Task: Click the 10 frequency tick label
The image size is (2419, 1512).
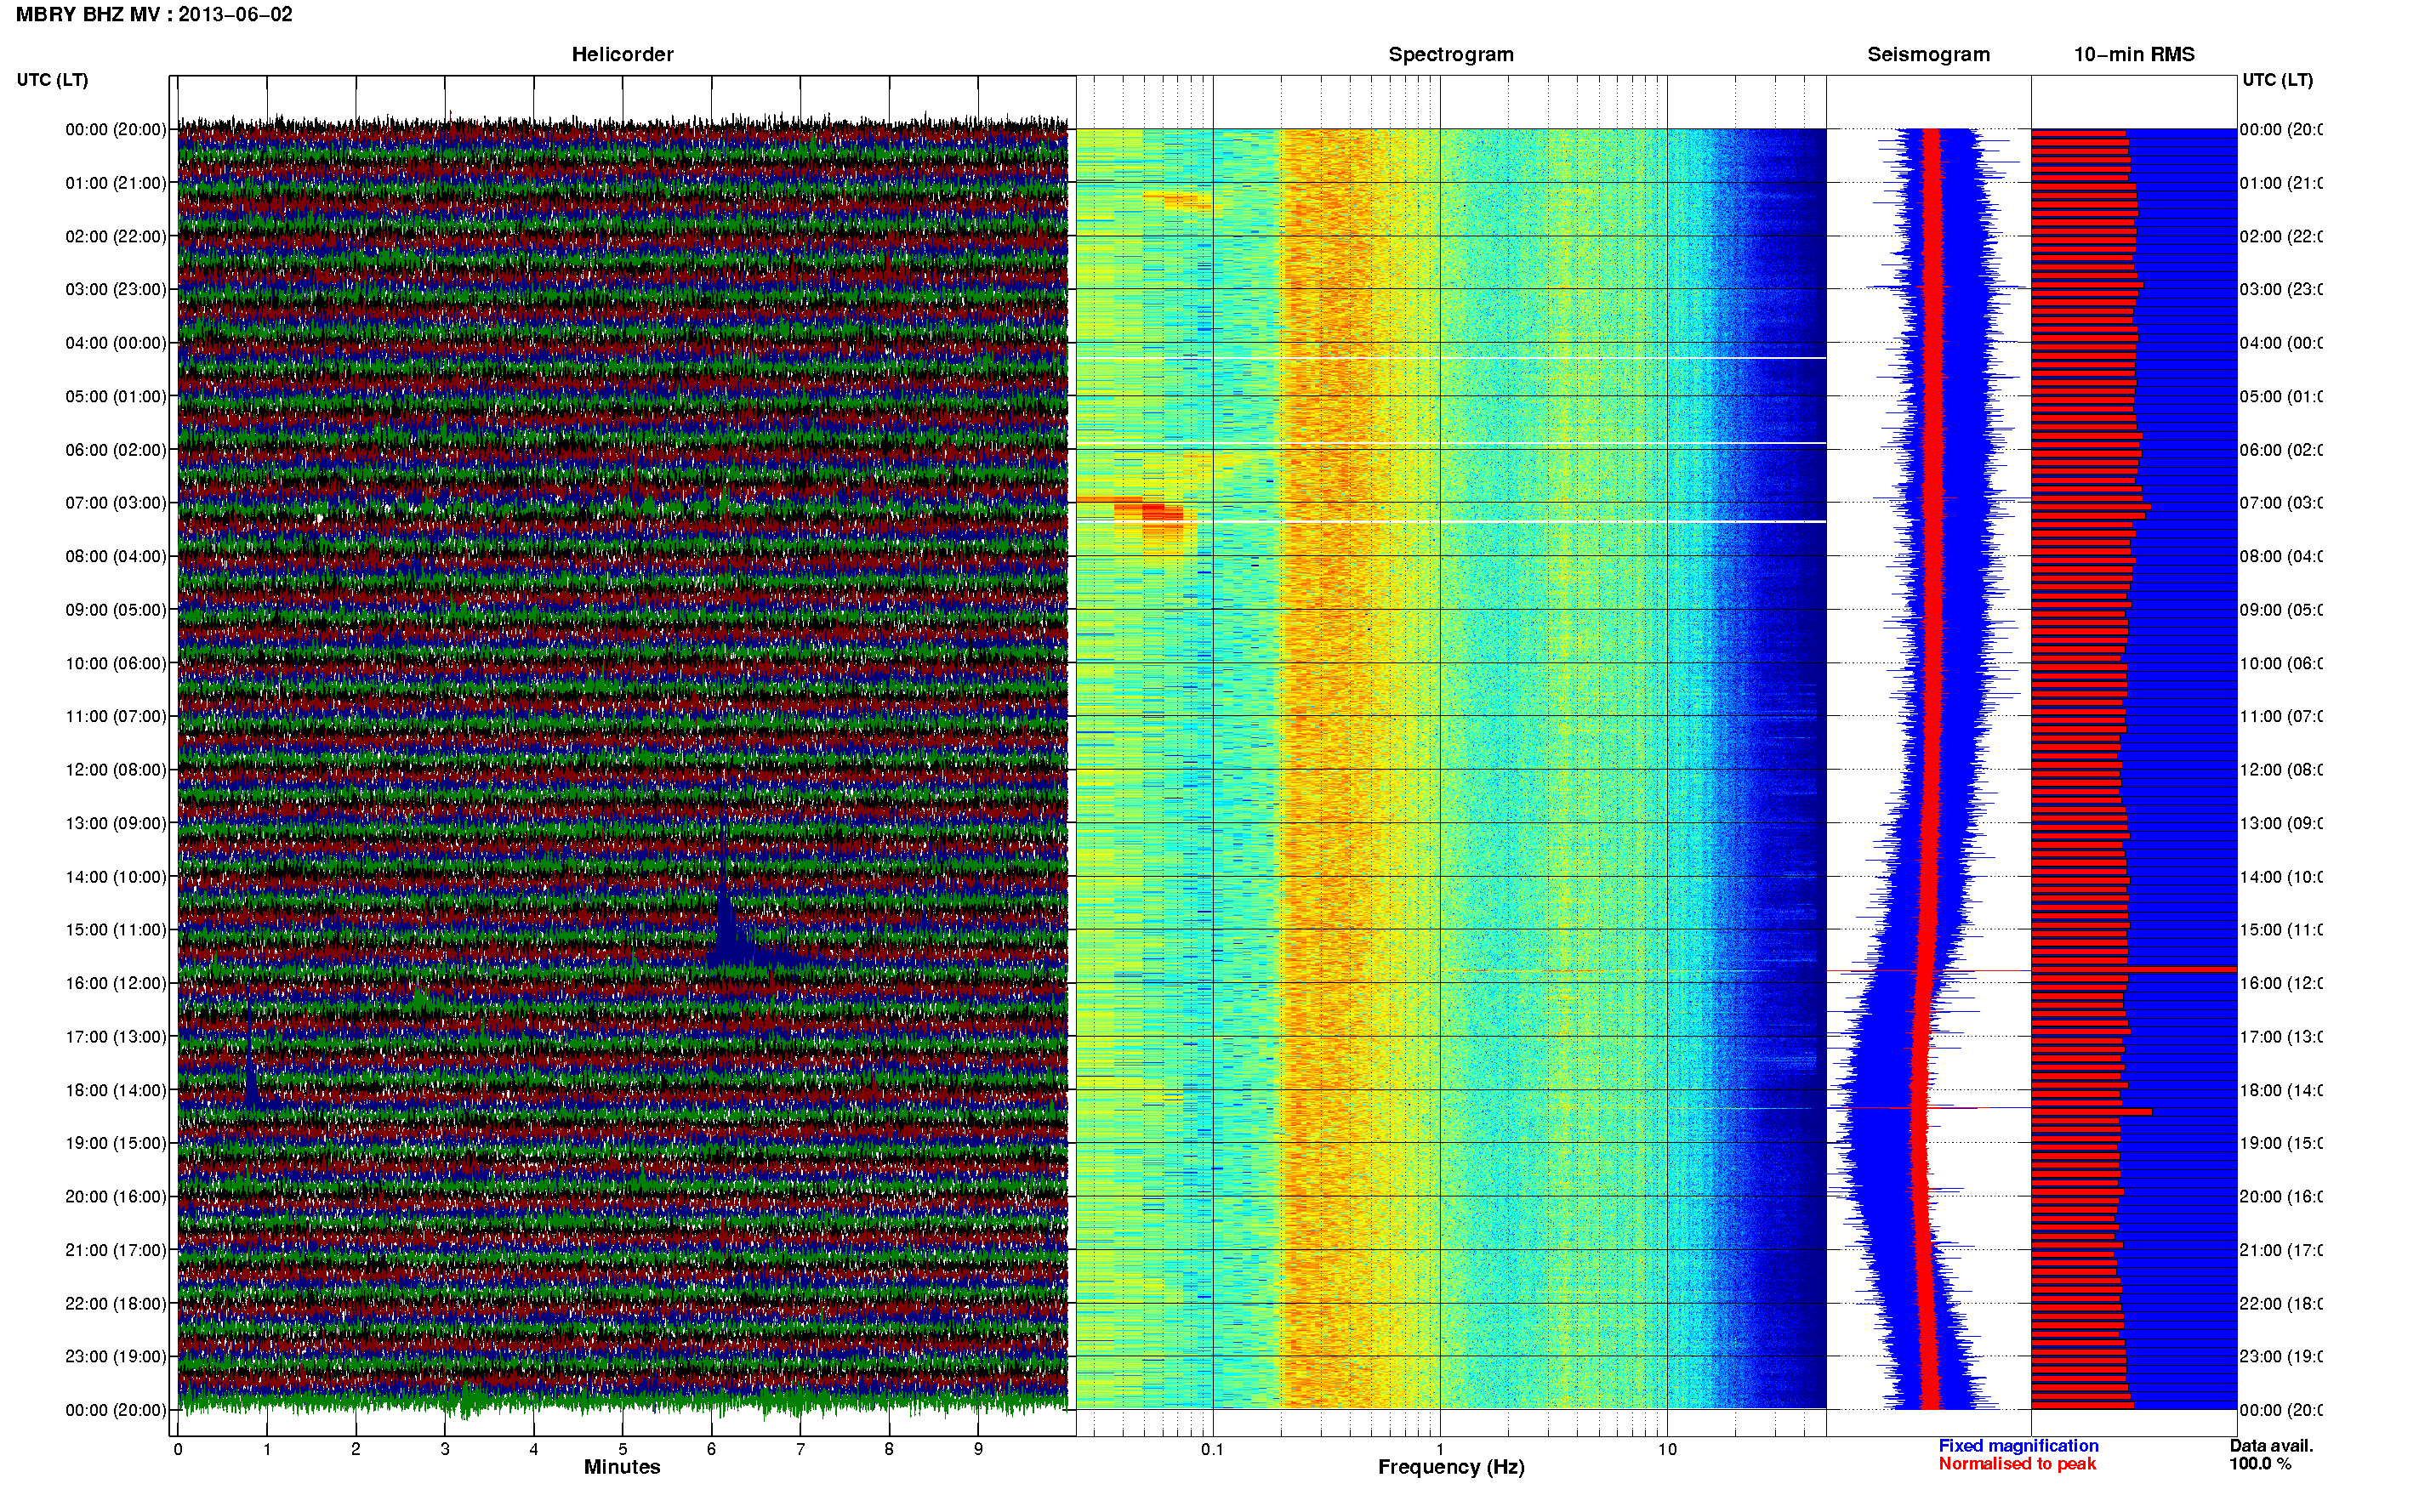Action: click(1667, 1449)
